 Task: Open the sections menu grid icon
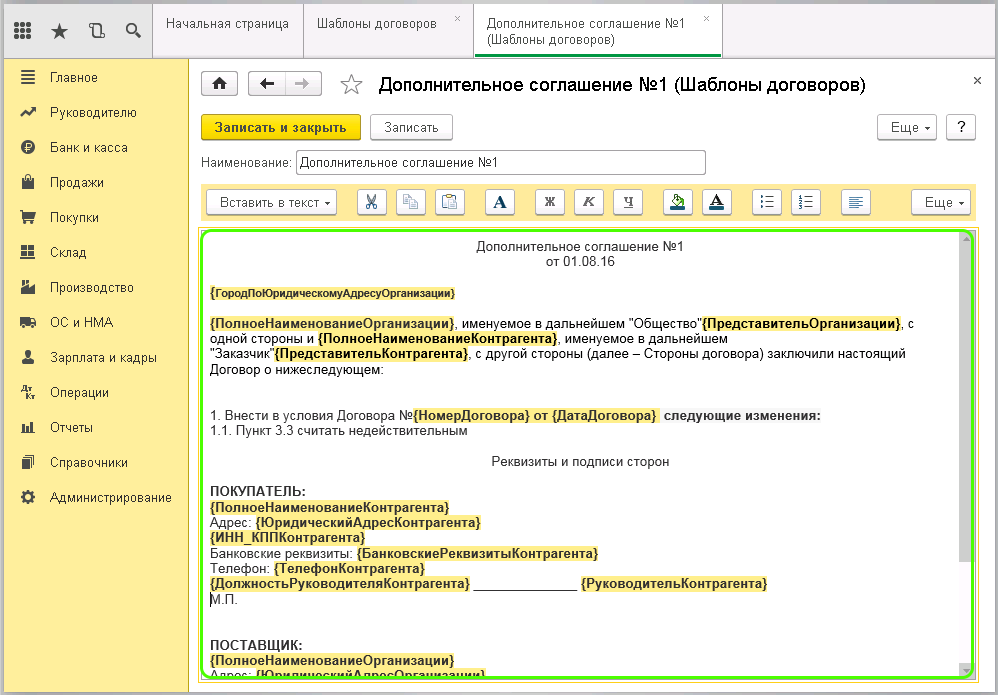[x=23, y=31]
